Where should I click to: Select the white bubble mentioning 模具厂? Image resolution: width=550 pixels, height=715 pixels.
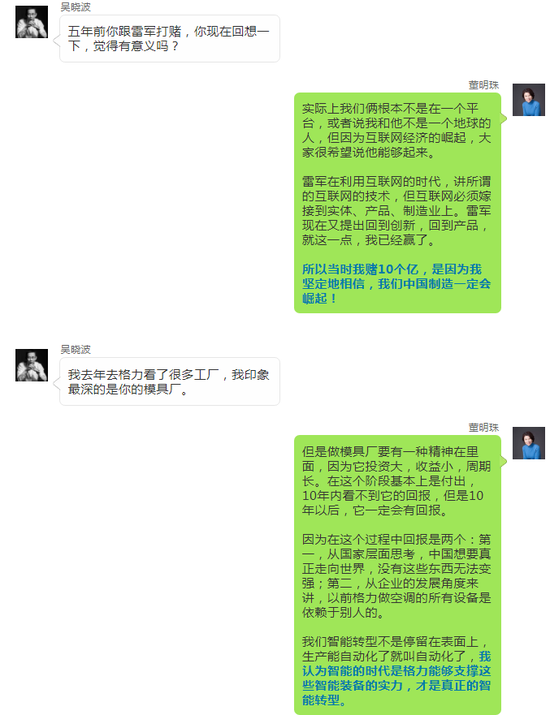tap(169, 382)
